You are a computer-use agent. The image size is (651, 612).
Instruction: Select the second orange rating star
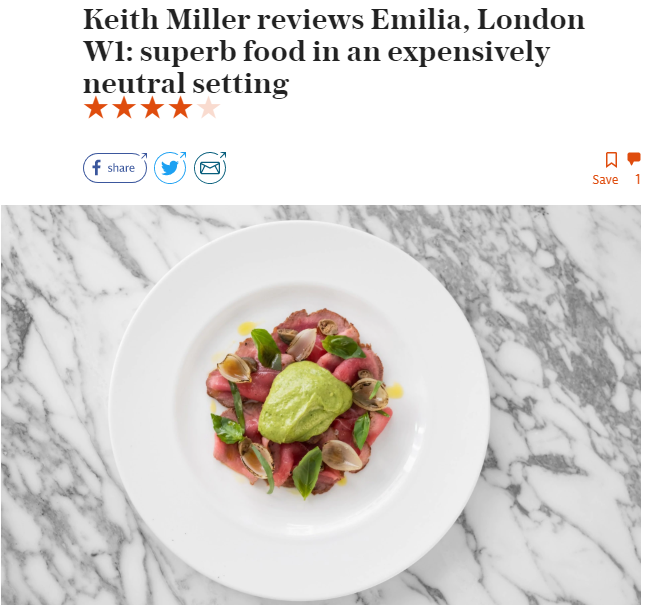(125, 109)
